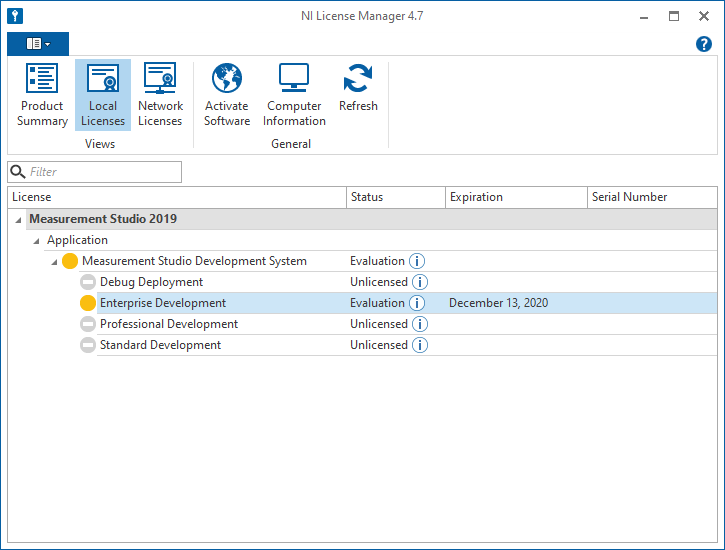Screen dimensions: 725x550
Task: Select Measurement Studio 2019 row
Action: pyautogui.click(x=372, y=219)
